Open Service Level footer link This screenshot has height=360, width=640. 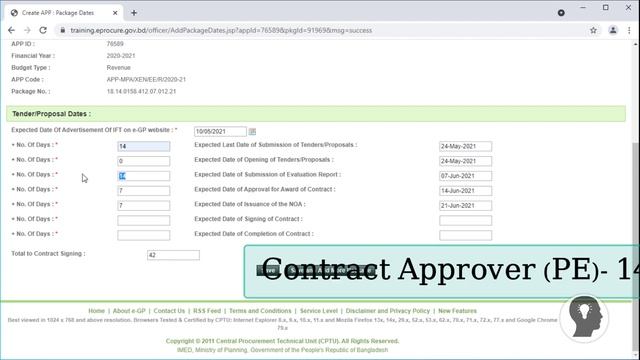click(x=319, y=311)
